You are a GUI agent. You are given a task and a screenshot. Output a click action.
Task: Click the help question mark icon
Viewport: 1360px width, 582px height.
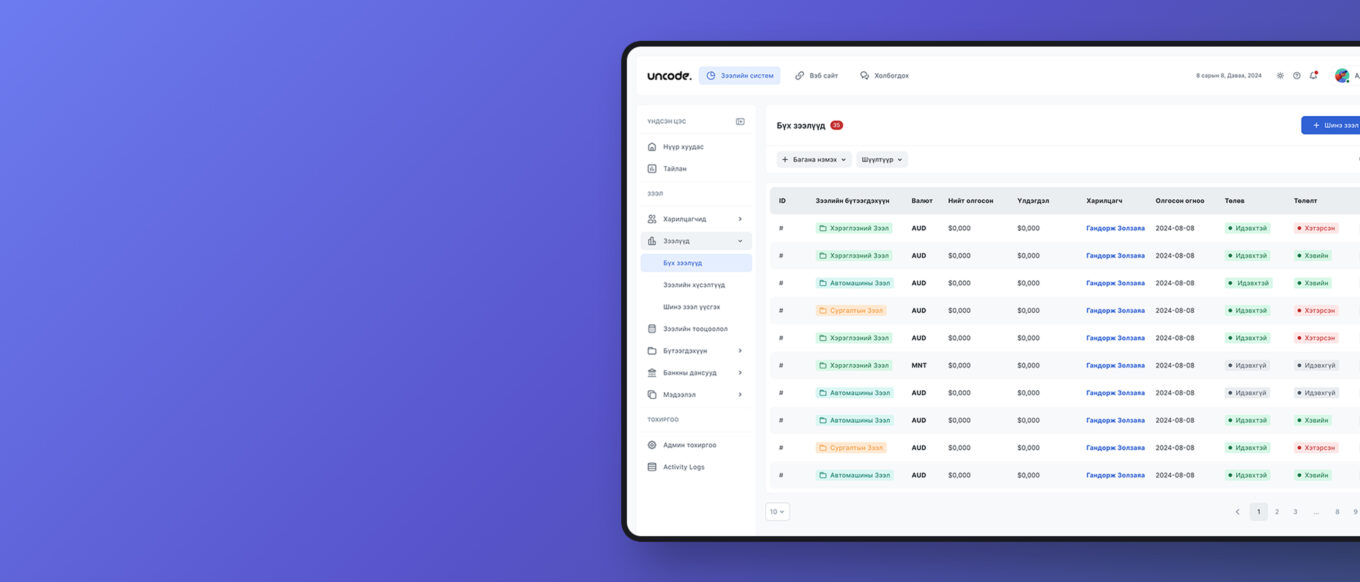(x=1297, y=76)
